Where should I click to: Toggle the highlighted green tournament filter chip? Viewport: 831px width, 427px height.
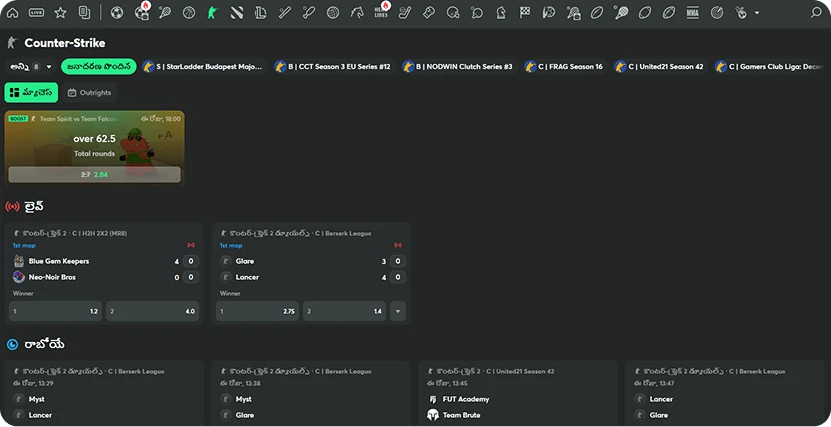[98, 67]
